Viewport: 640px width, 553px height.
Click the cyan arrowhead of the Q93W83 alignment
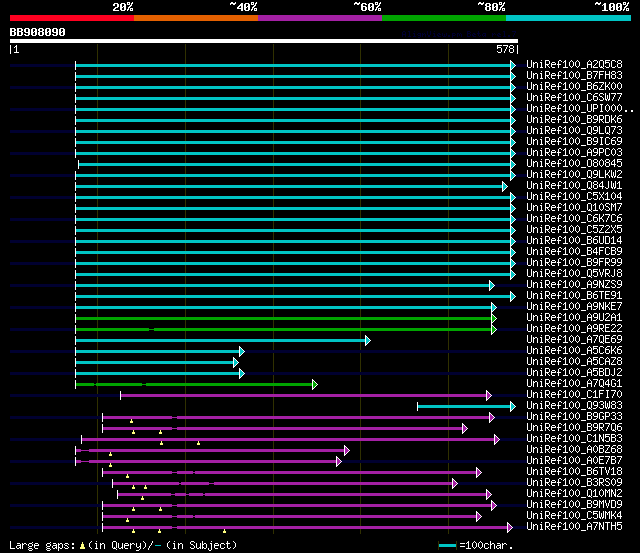click(x=513, y=406)
